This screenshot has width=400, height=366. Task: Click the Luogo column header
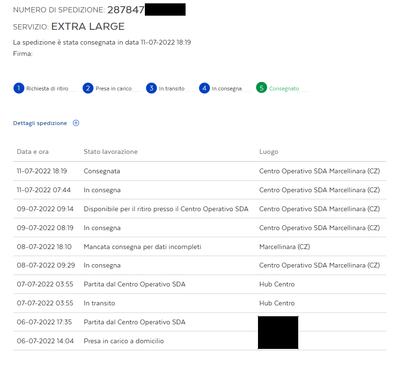269,152
